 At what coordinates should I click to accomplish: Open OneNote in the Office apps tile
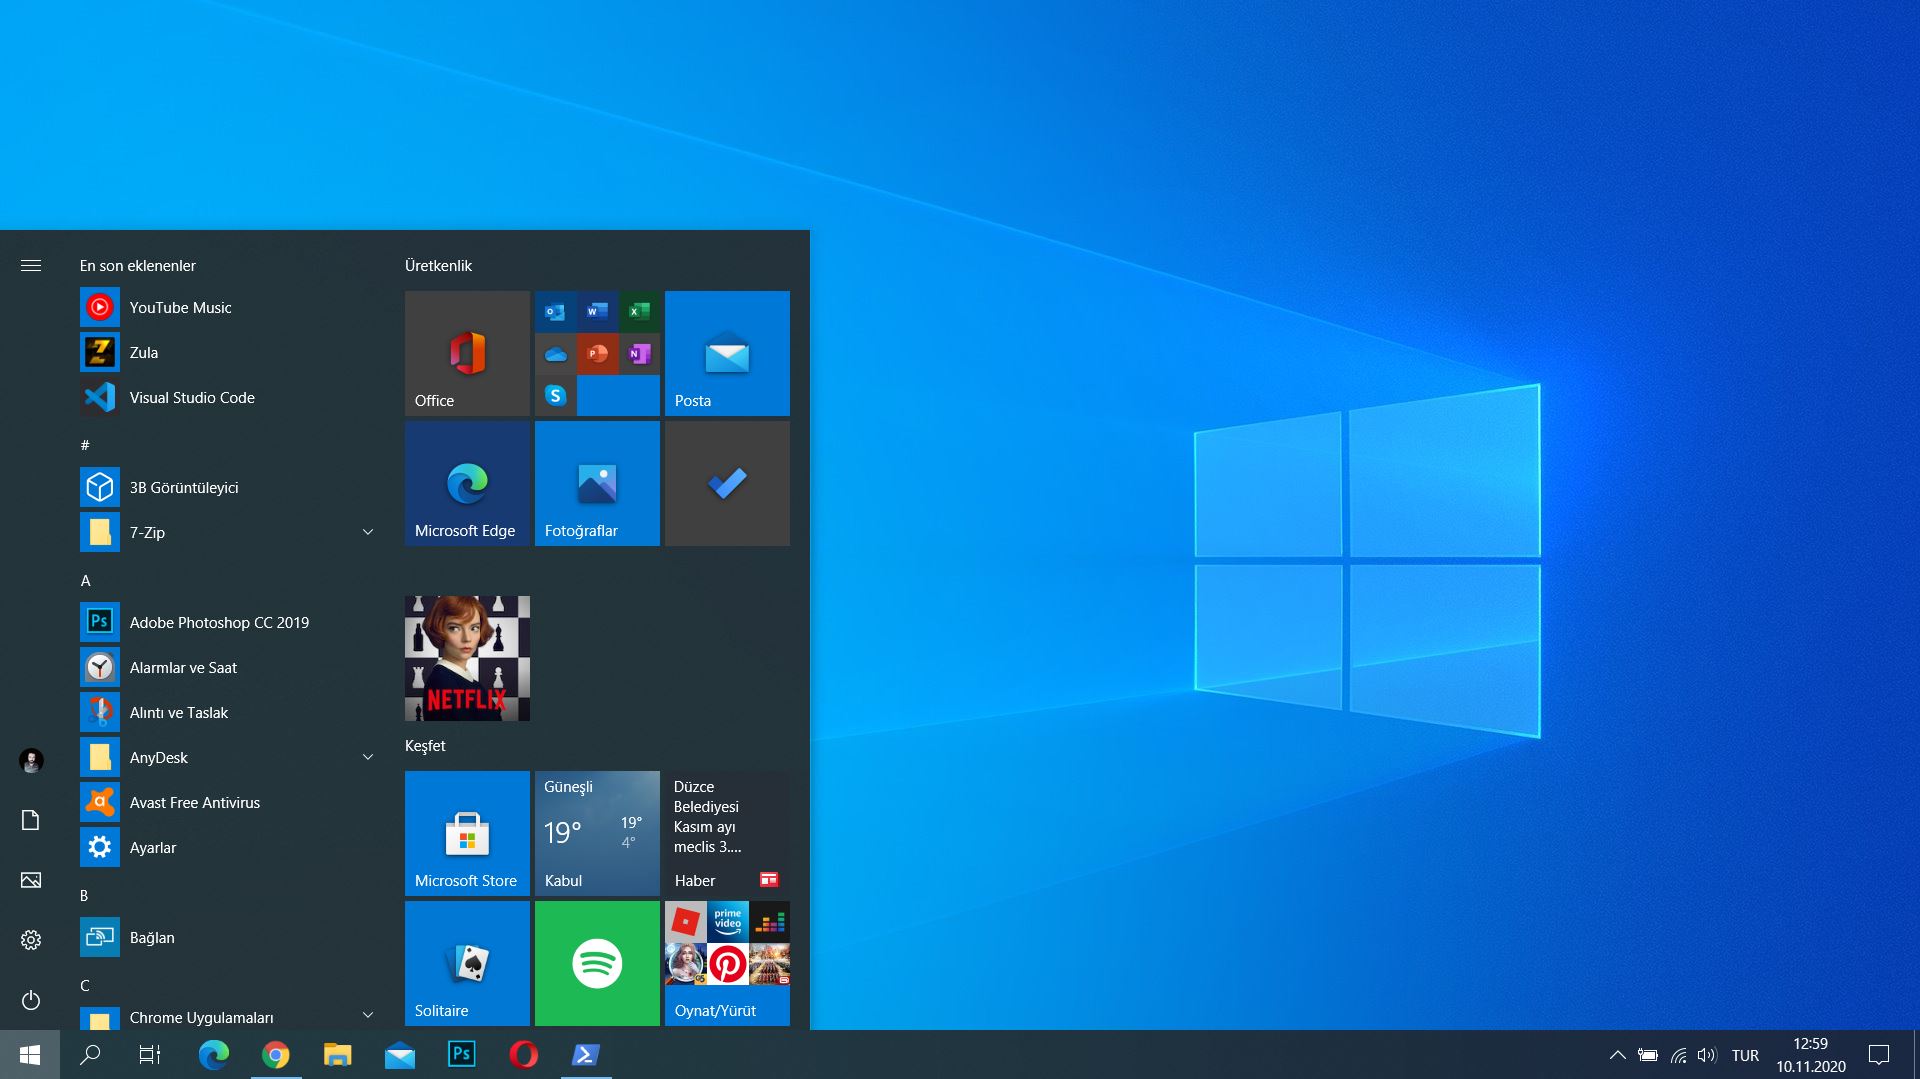coord(639,354)
